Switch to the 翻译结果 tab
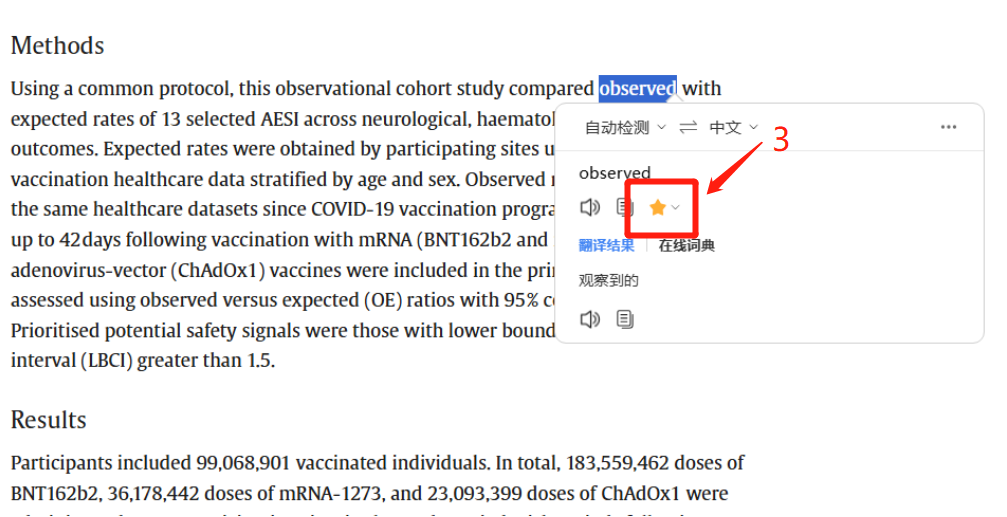1007x517 pixels. (x=606, y=245)
